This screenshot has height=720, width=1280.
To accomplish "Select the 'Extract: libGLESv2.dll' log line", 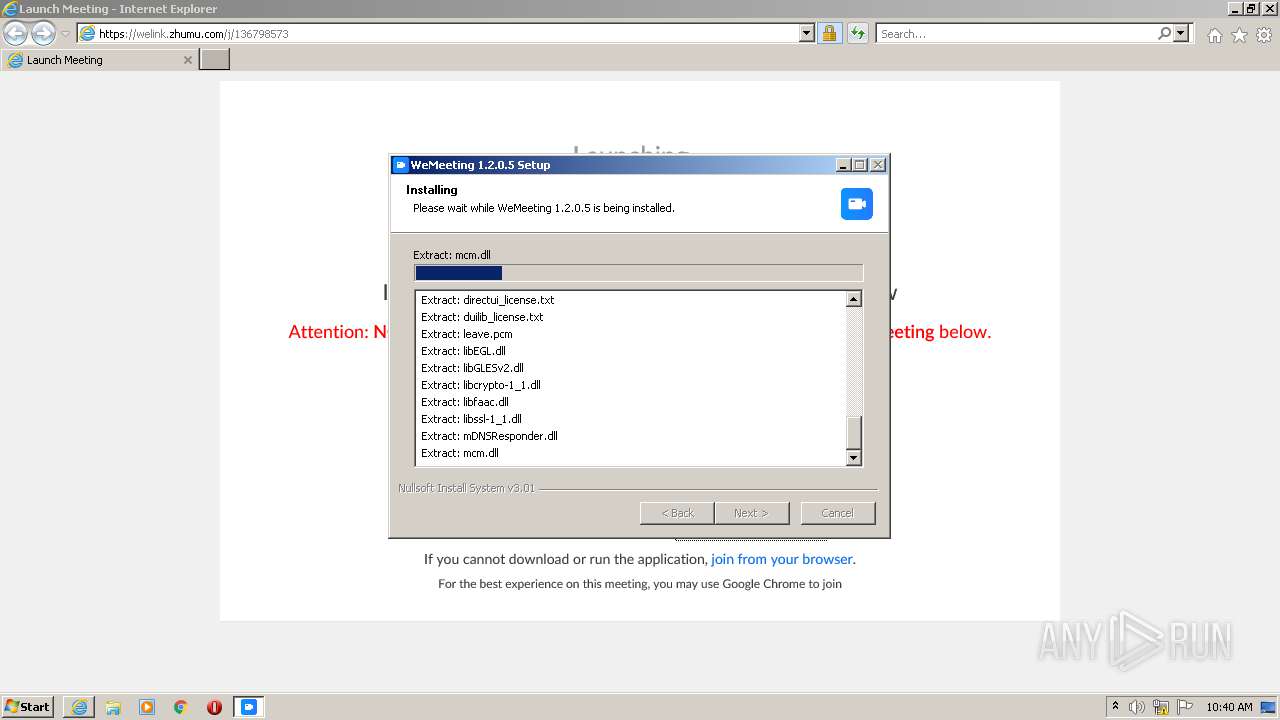I will (472, 368).
